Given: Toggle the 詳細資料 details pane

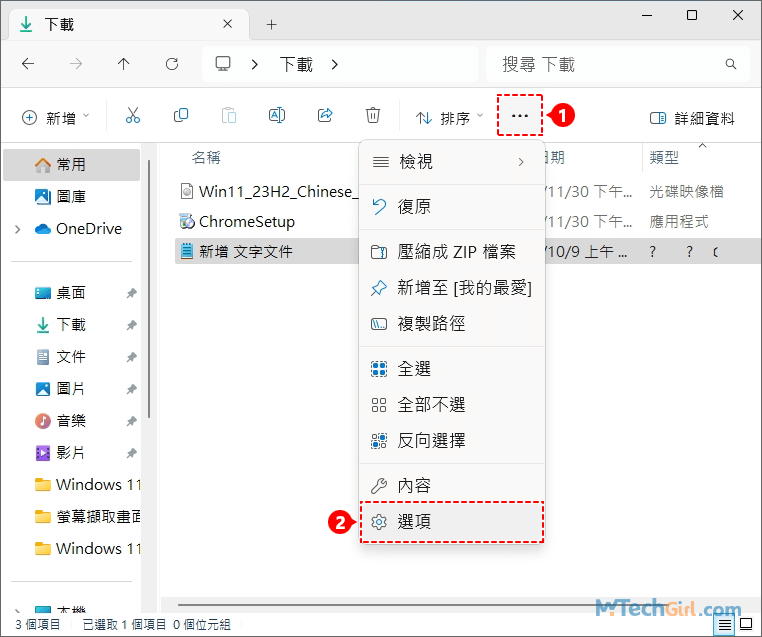Looking at the screenshot, I should [692, 118].
